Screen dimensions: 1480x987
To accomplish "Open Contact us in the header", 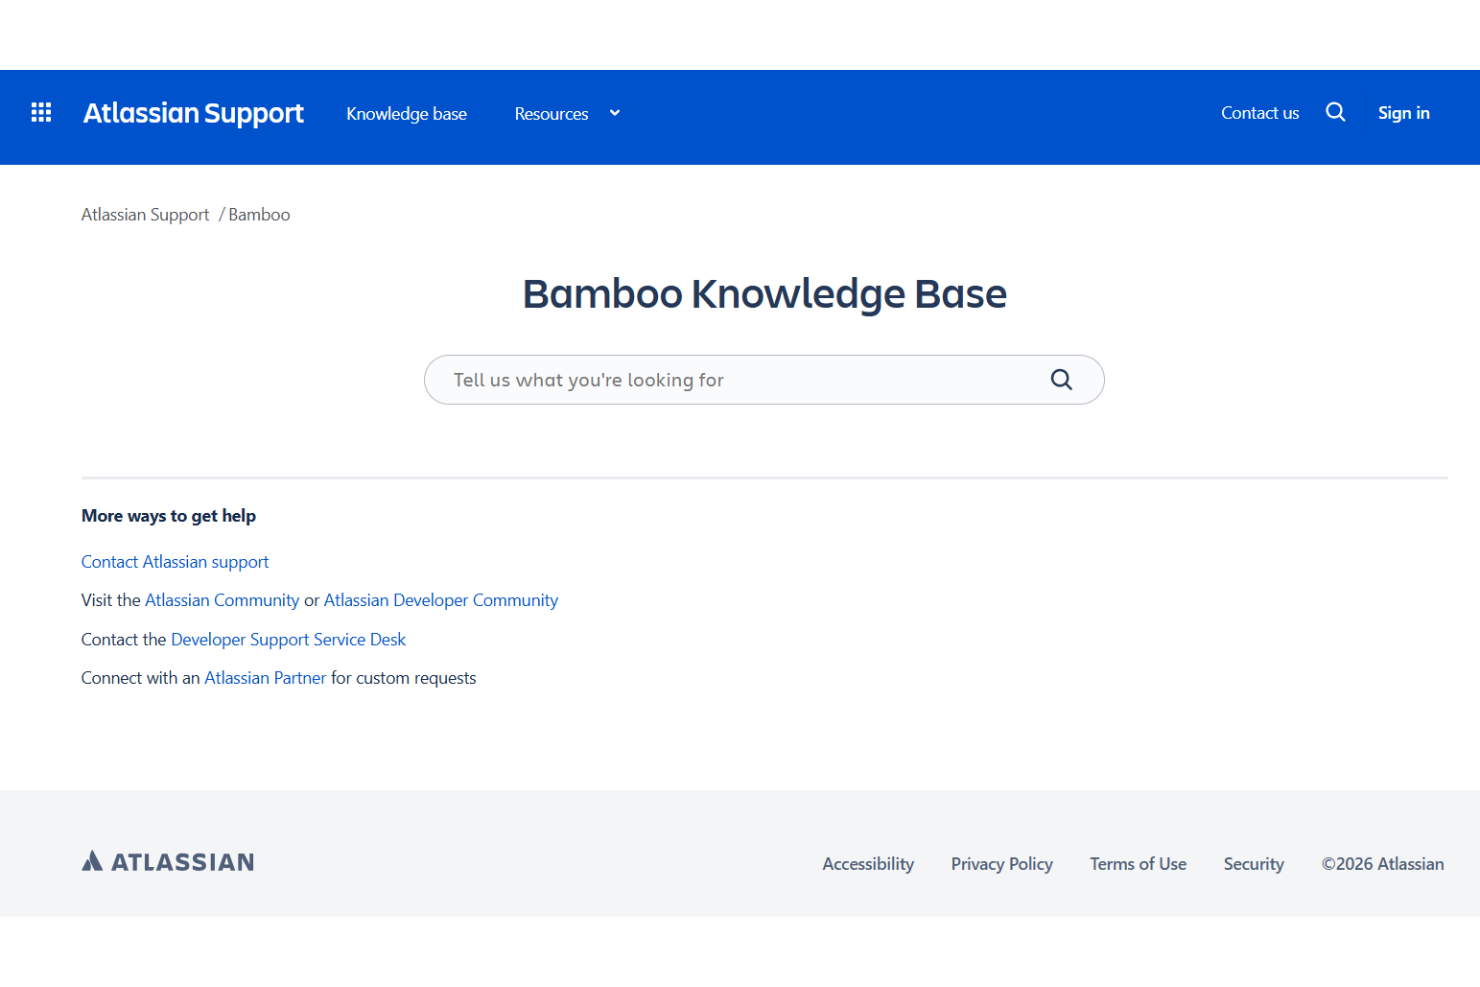I will pyautogui.click(x=1259, y=113).
